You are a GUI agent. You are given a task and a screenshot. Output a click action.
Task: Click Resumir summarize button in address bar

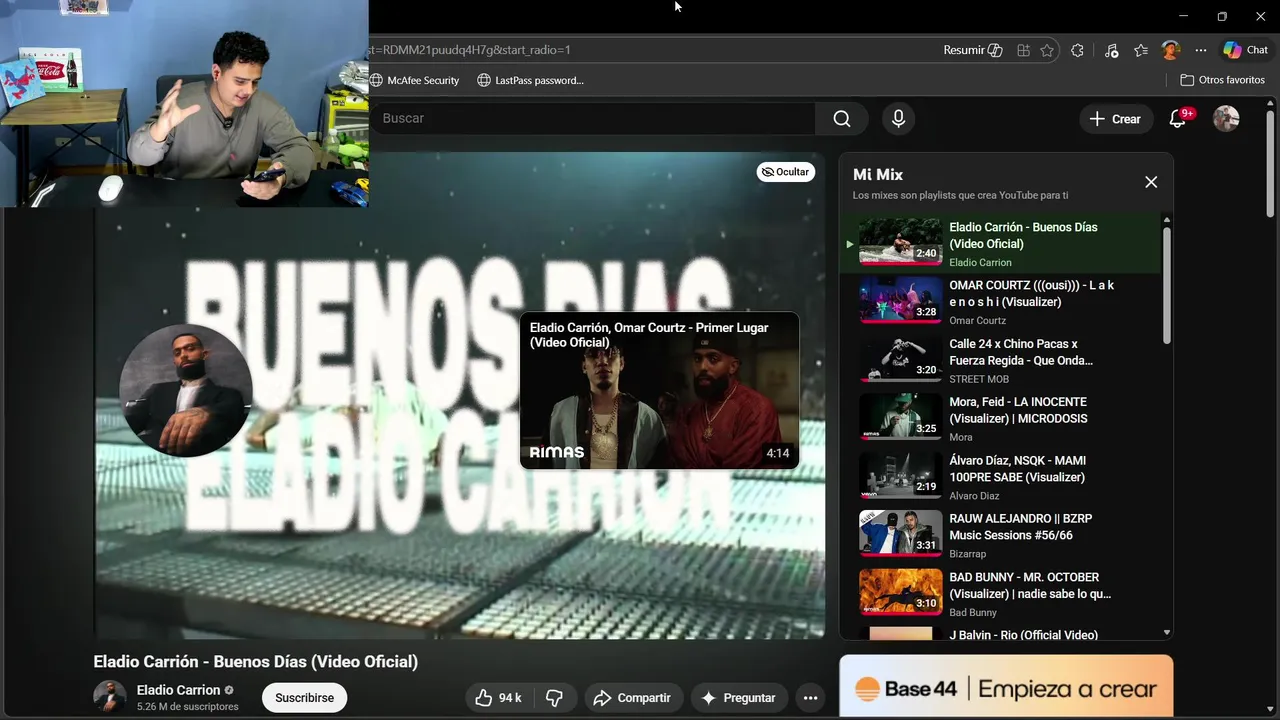(973, 50)
